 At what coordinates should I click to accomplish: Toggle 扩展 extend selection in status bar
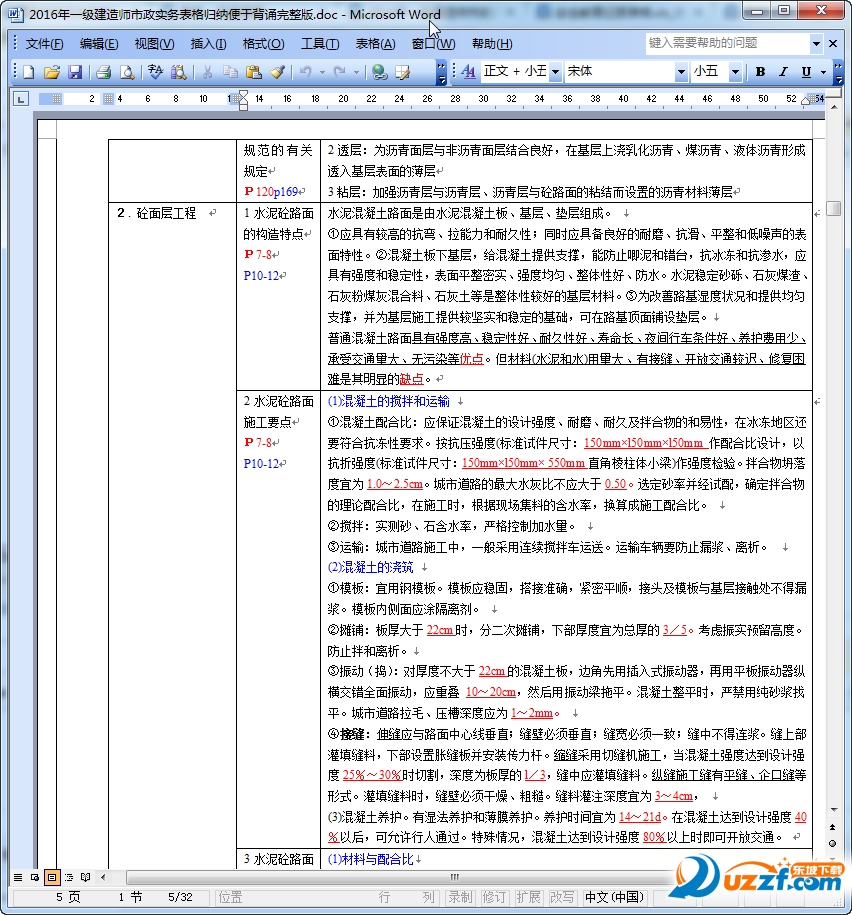tap(528, 897)
